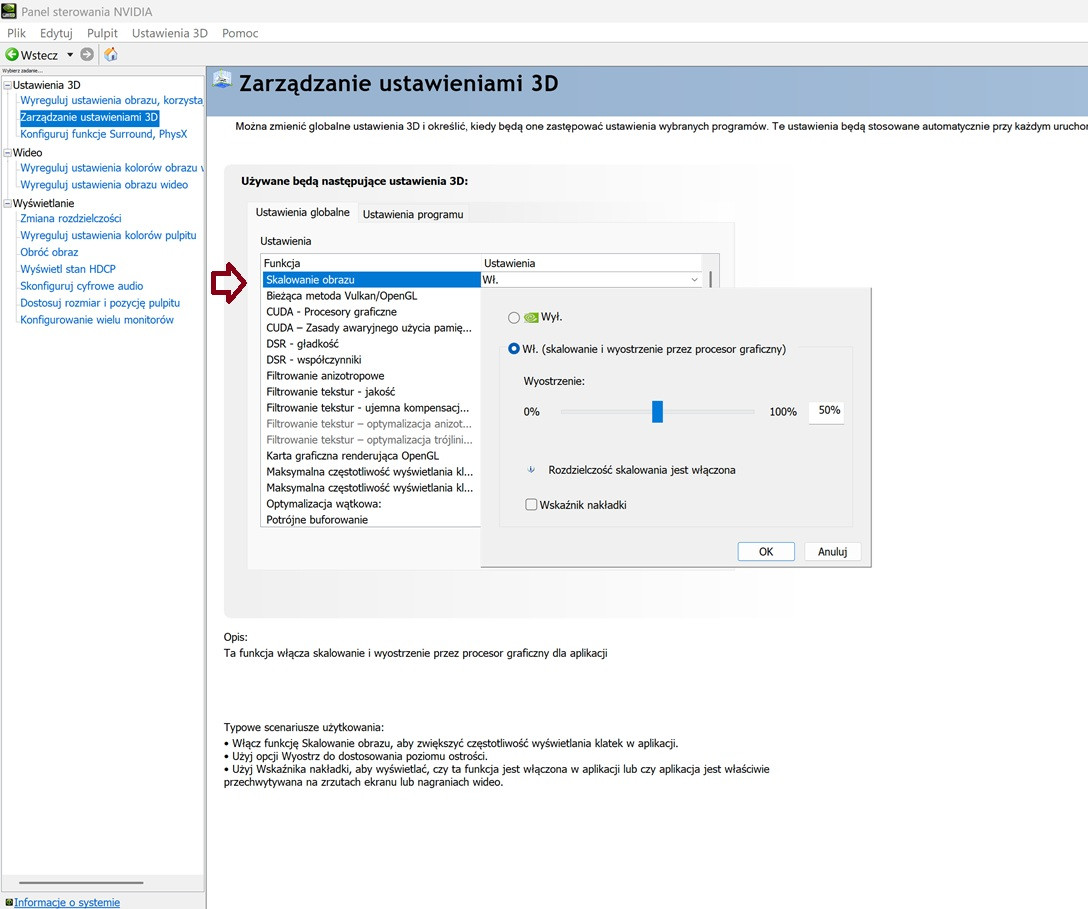
Task: Open the Pomoc menu
Action: (x=240, y=33)
